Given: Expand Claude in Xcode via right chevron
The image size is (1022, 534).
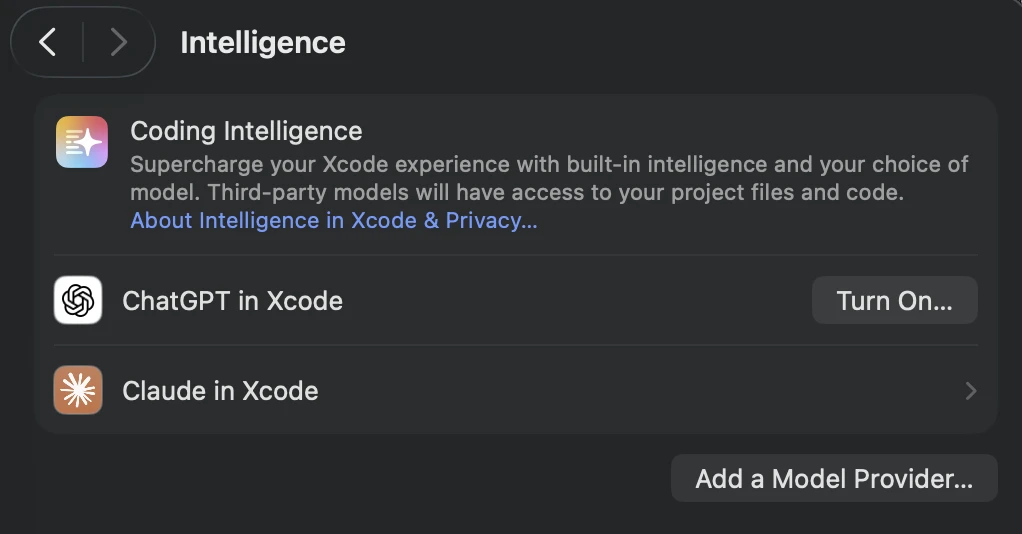Looking at the screenshot, I should coord(970,391).
